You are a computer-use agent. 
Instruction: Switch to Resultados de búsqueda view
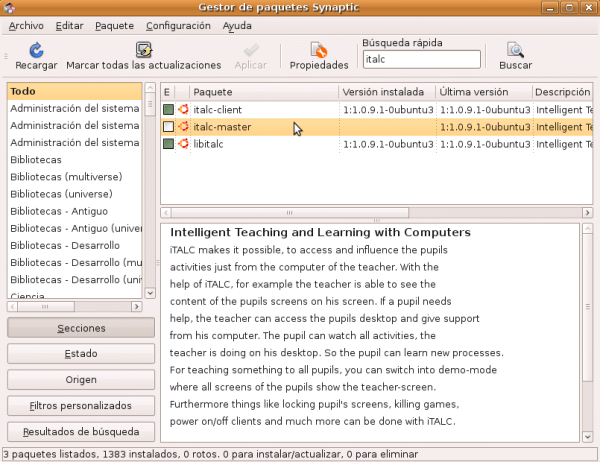pos(81,432)
